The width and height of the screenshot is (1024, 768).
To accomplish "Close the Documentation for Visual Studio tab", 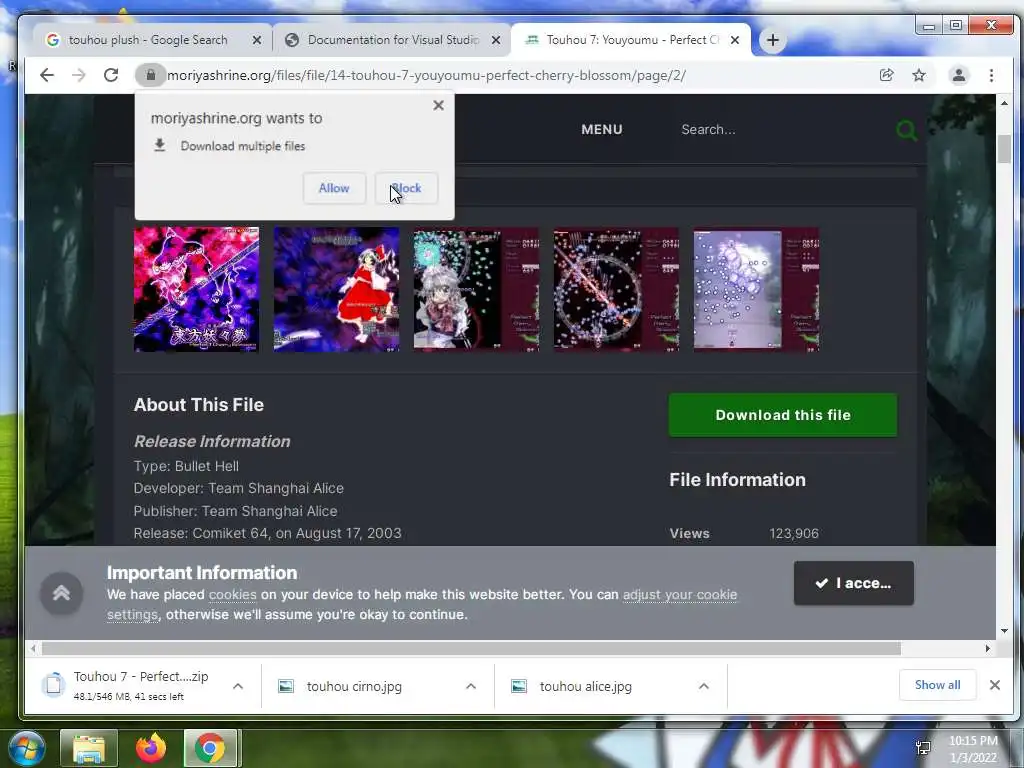I will [x=496, y=40].
